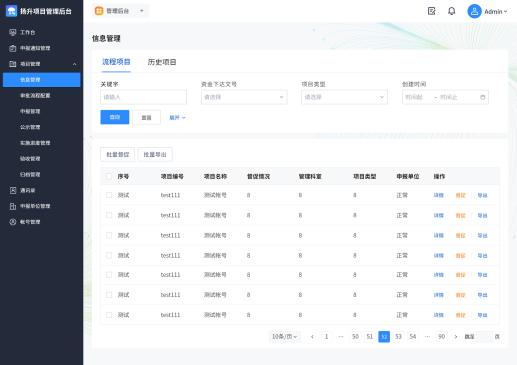Open the Admin account dropdown
The image size is (517, 365).
click(496, 12)
